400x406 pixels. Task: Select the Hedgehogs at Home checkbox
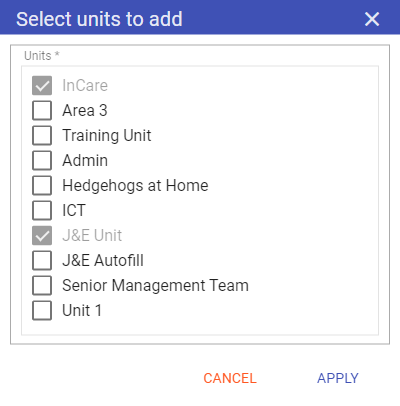42,185
